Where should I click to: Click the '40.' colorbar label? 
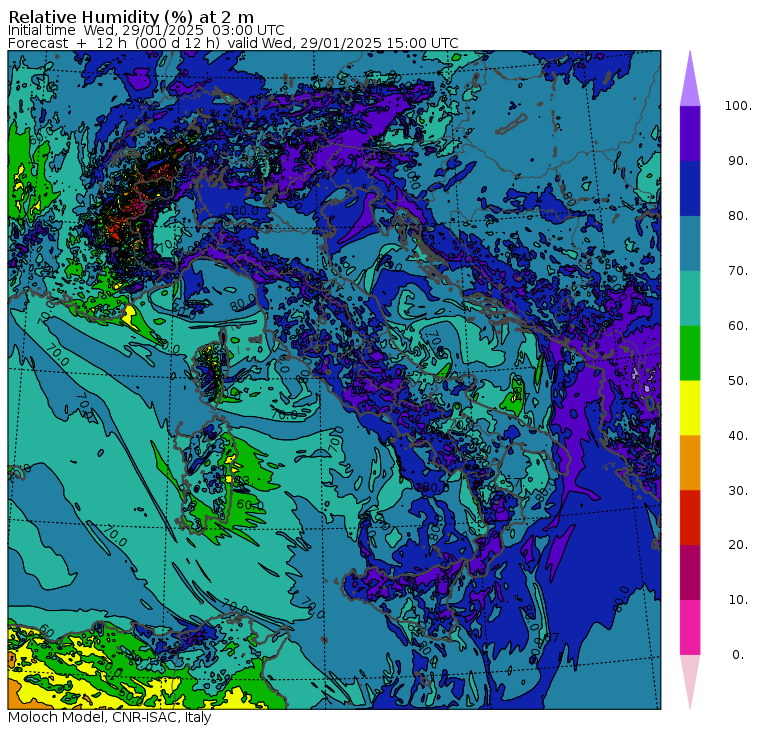tap(738, 436)
